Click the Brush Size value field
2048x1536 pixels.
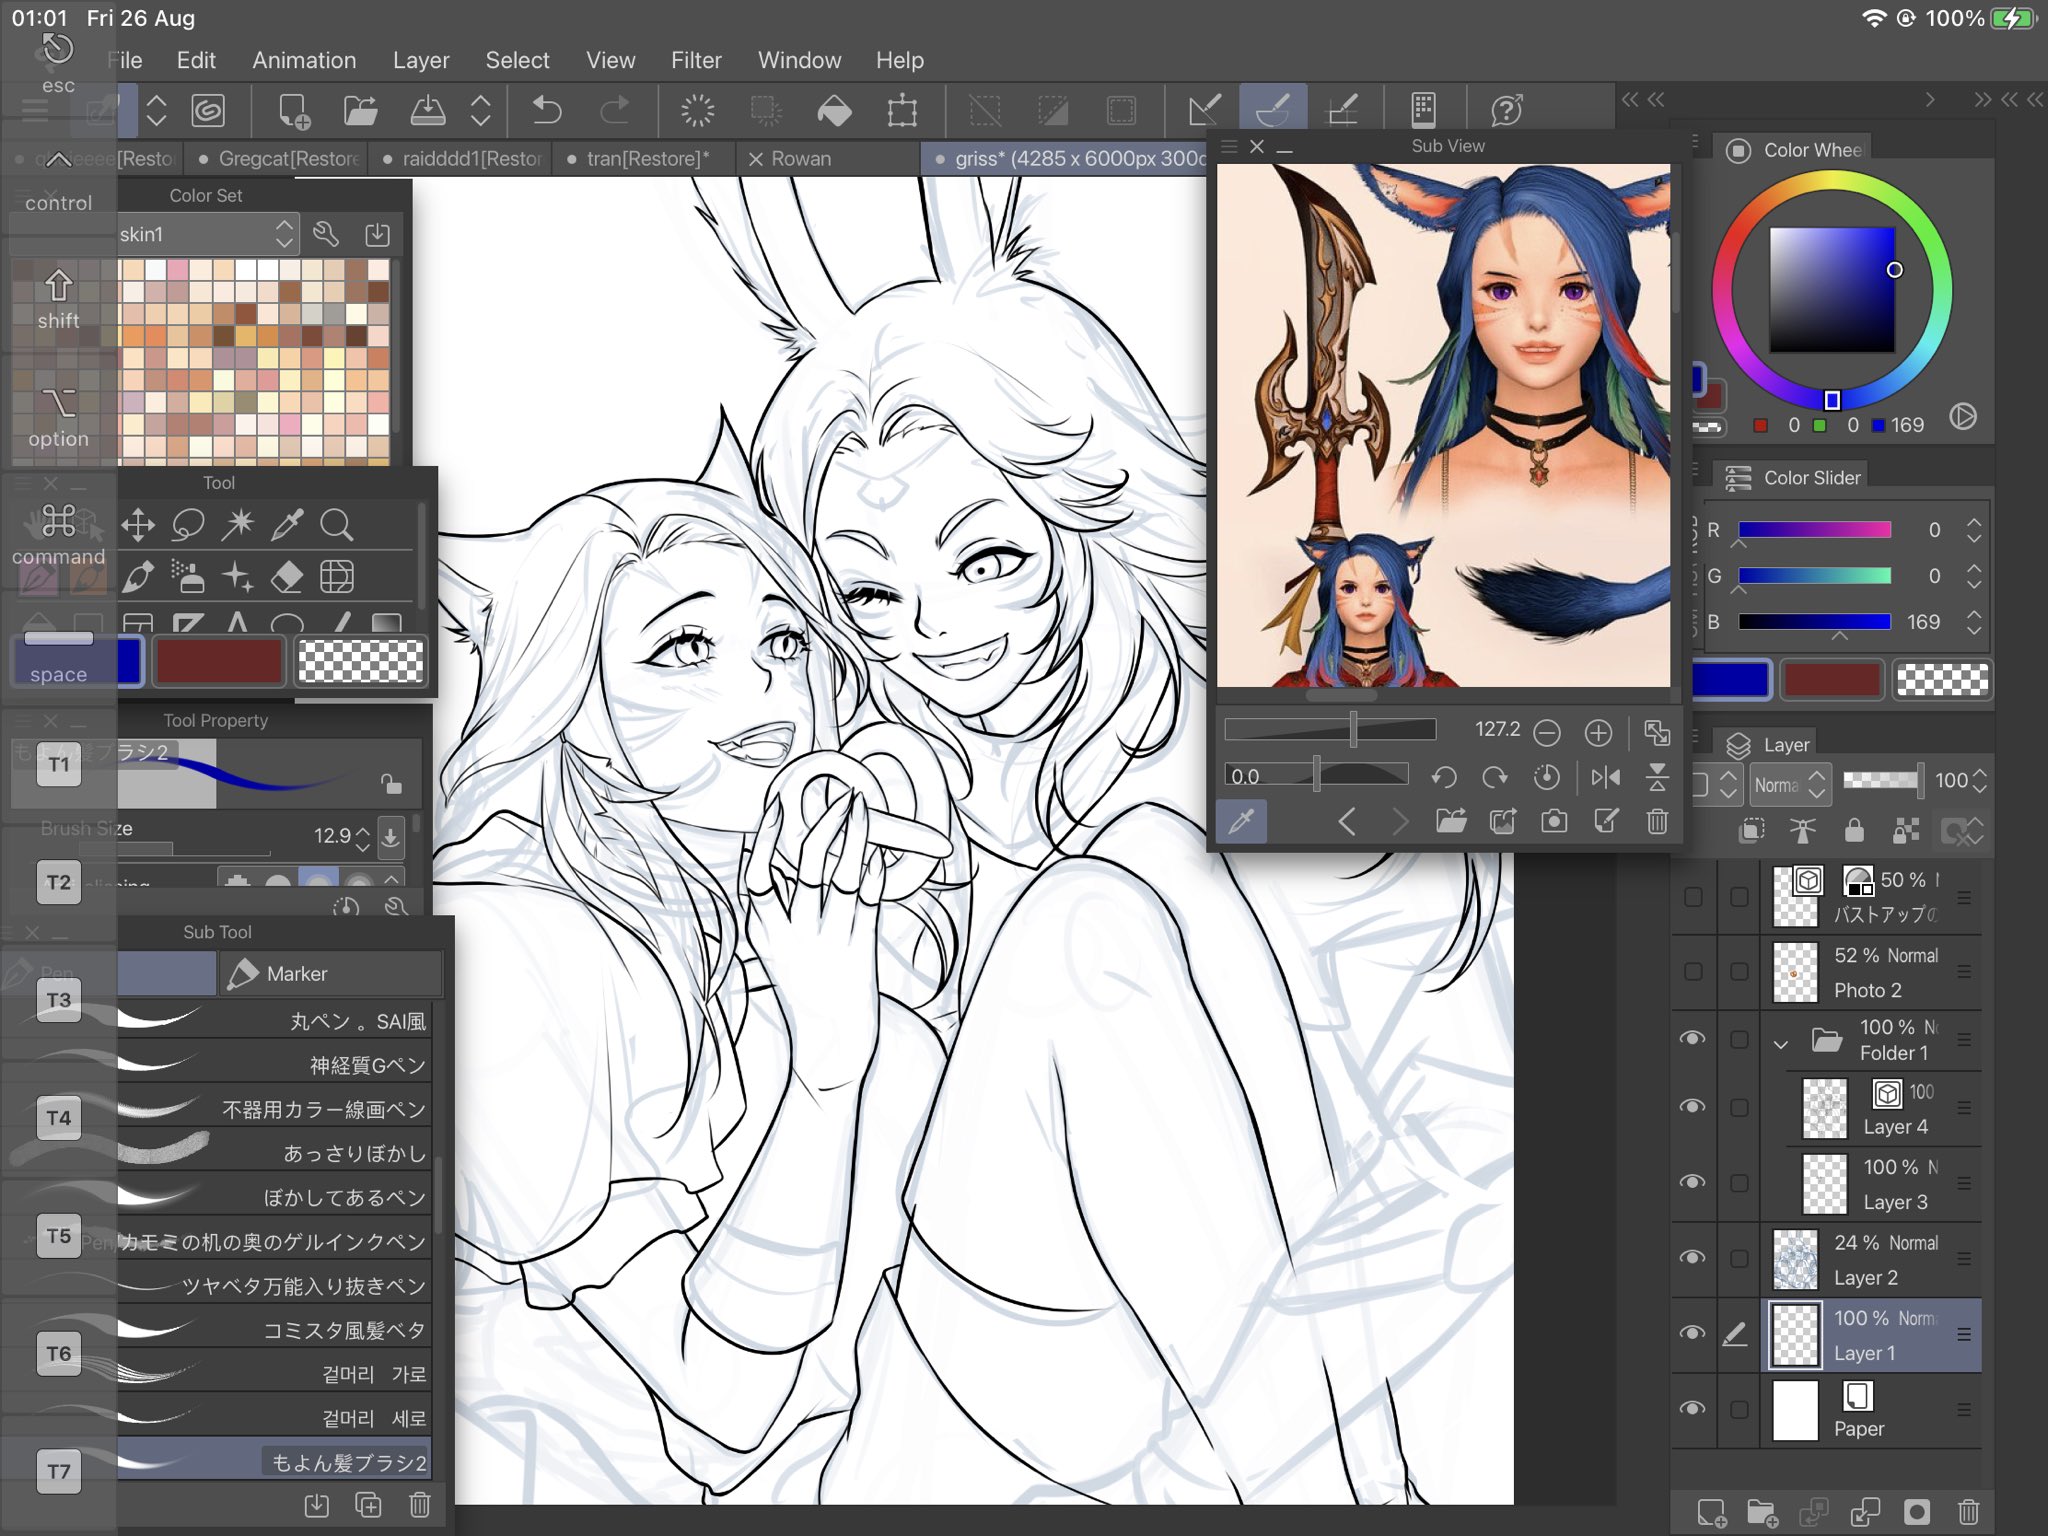pyautogui.click(x=335, y=836)
